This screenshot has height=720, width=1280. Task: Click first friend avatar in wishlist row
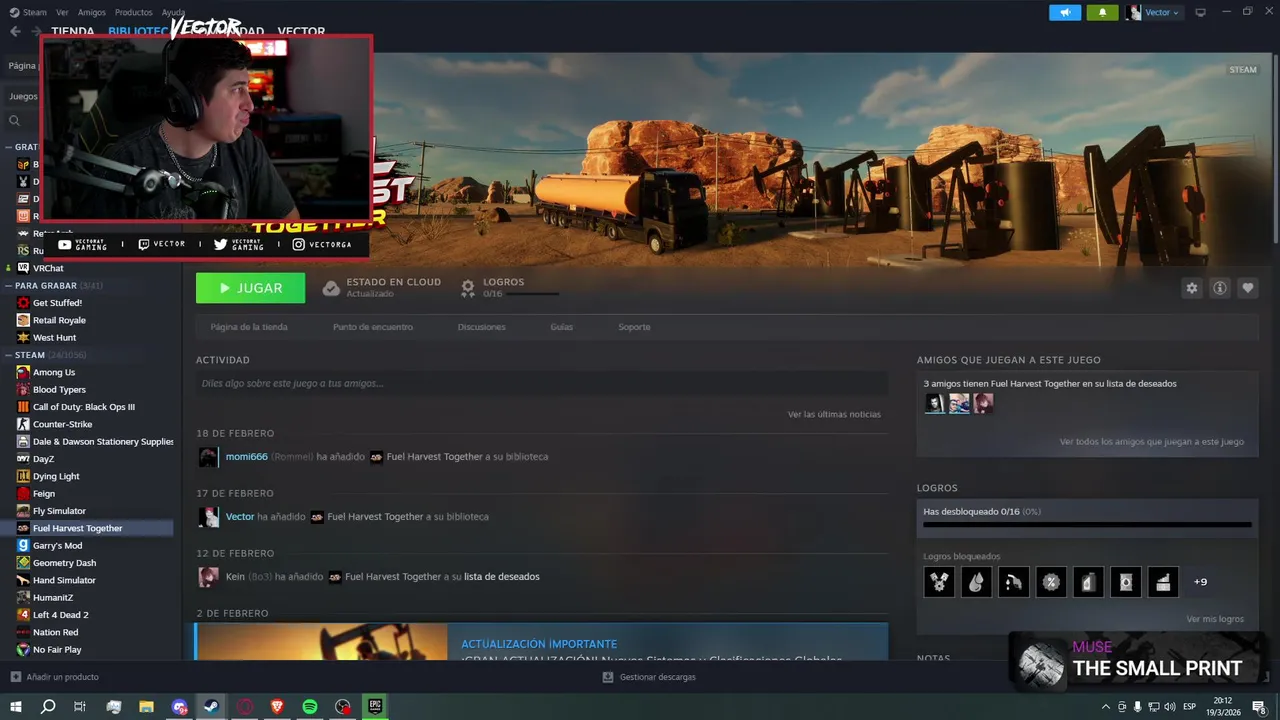coord(934,403)
